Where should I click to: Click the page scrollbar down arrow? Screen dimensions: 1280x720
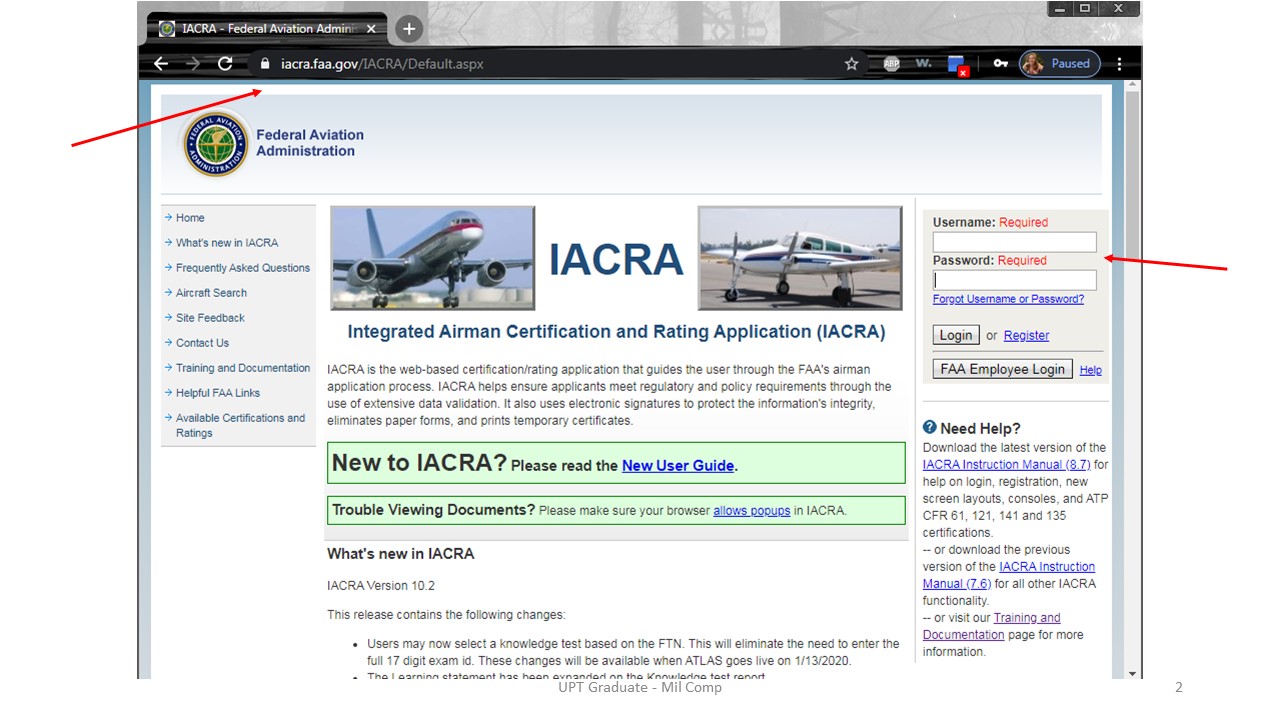pos(1132,673)
